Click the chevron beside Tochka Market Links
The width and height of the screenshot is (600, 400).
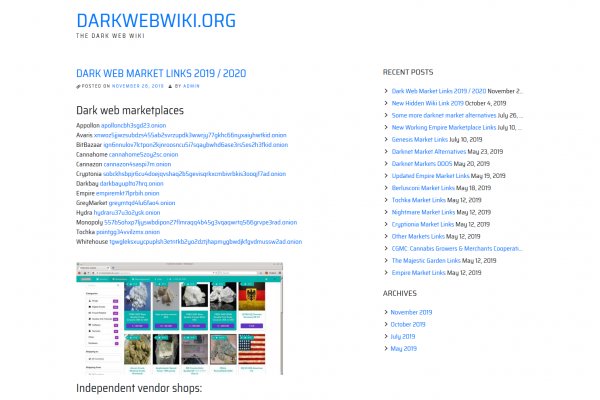tap(386, 200)
